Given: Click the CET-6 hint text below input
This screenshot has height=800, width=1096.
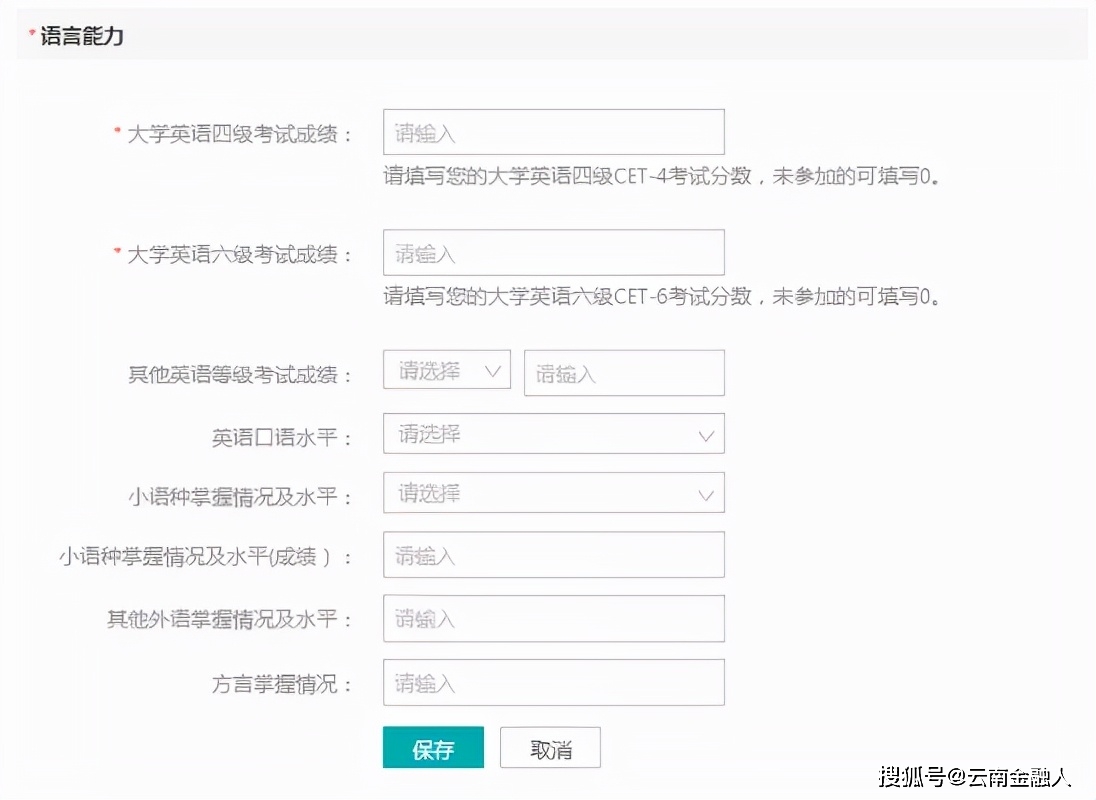Looking at the screenshot, I should tap(661, 297).
